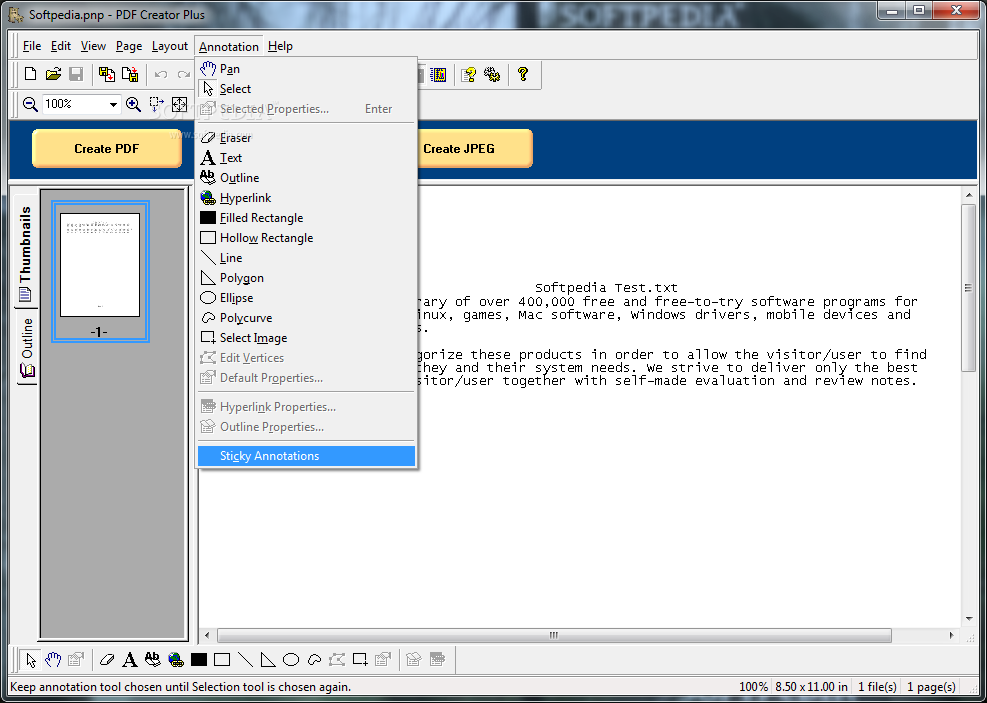Image resolution: width=987 pixels, height=703 pixels.
Task: Select the Eraser tool in bottom toolbar
Action: 108,660
